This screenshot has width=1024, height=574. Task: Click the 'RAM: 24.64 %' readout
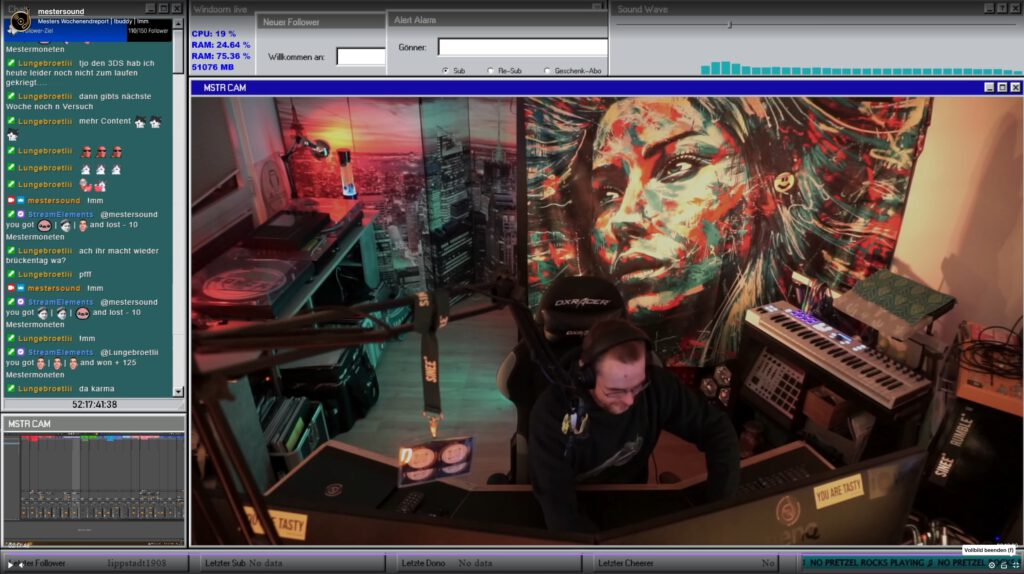pos(221,45)
